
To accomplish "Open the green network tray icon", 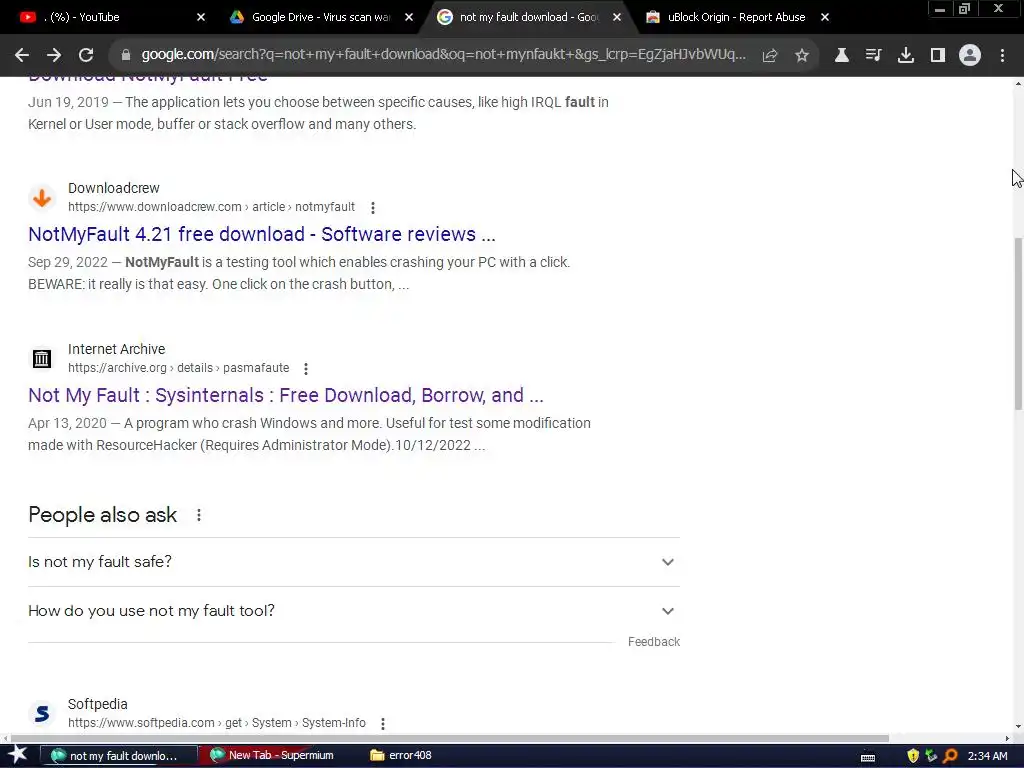I will [931, 756].
